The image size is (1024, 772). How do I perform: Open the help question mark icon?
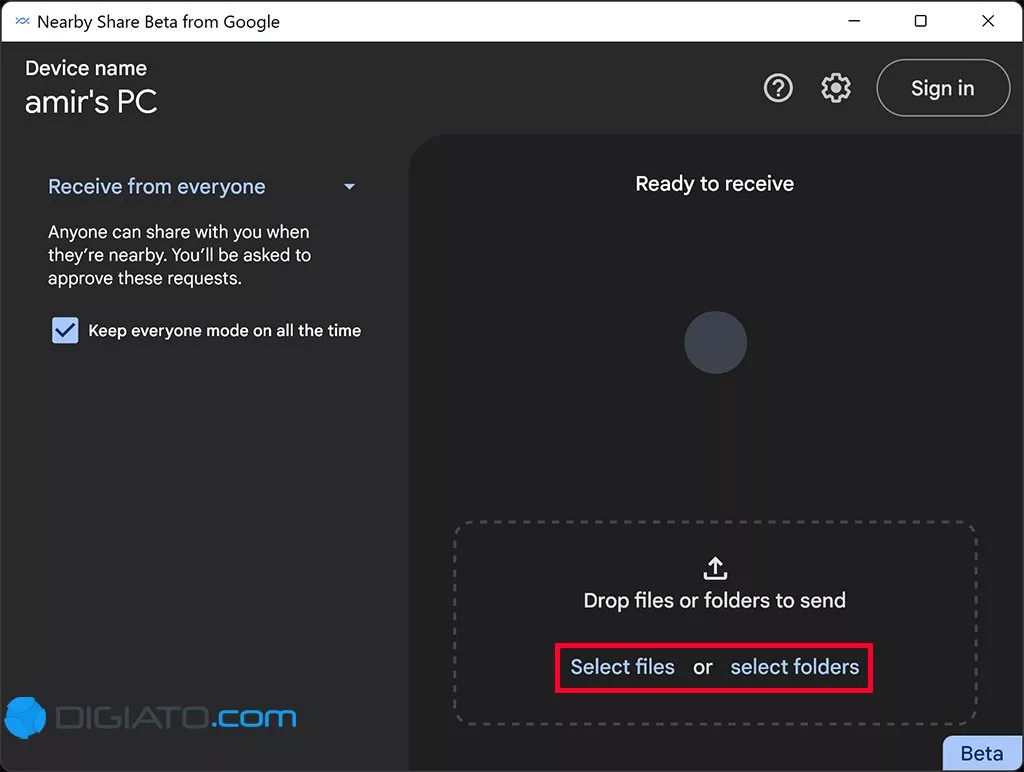(x=778, y=88)
